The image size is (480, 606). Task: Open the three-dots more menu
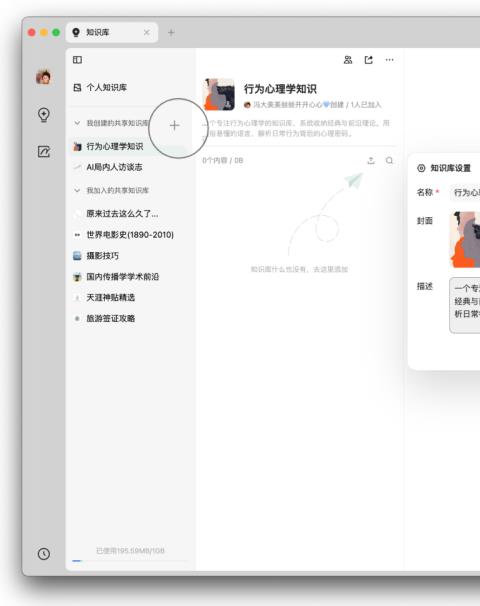click(390, 60)
